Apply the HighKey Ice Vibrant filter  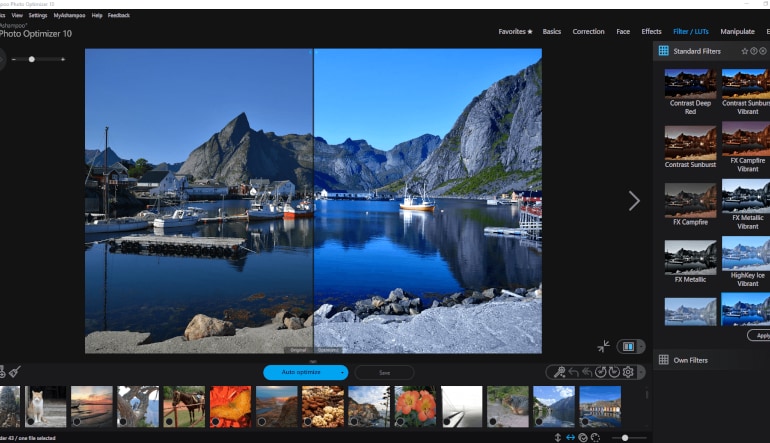[747, 262]
